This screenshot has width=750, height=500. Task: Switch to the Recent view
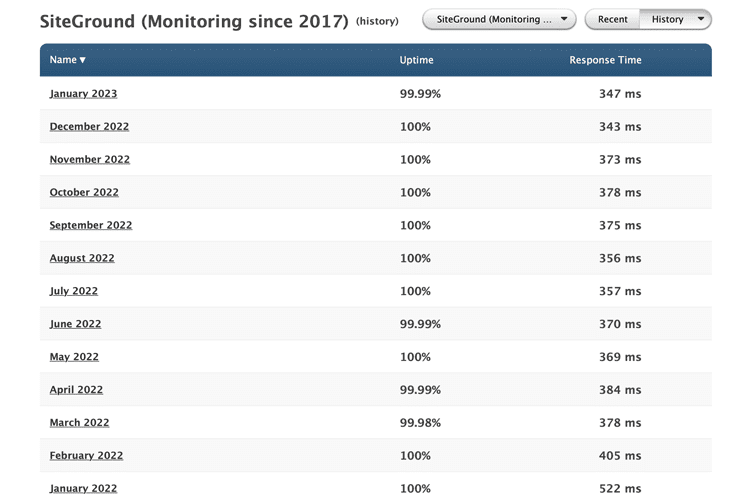(612, 20)
